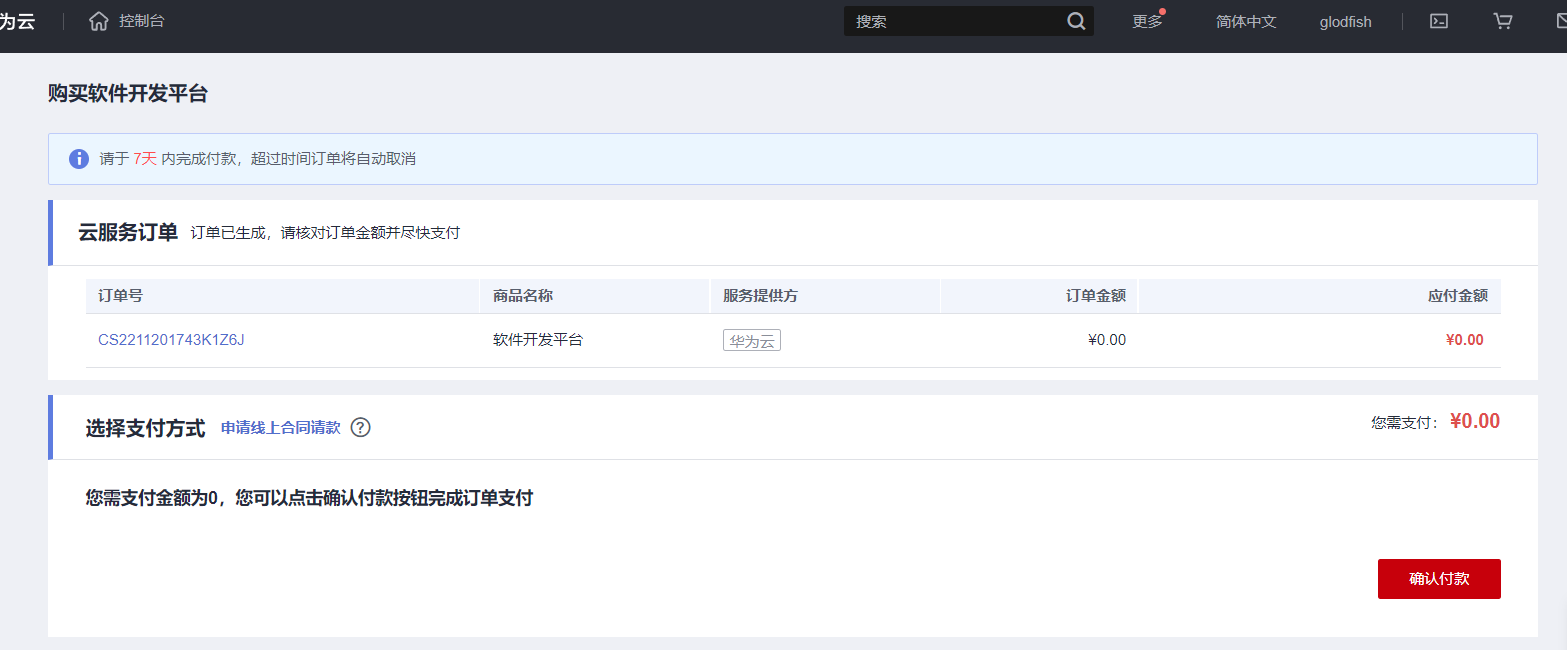Click the ¥0.00 amount next to 您需支付
Image resolution: width=1567 pixels, height=650 pixels.
coord(1475,422)
